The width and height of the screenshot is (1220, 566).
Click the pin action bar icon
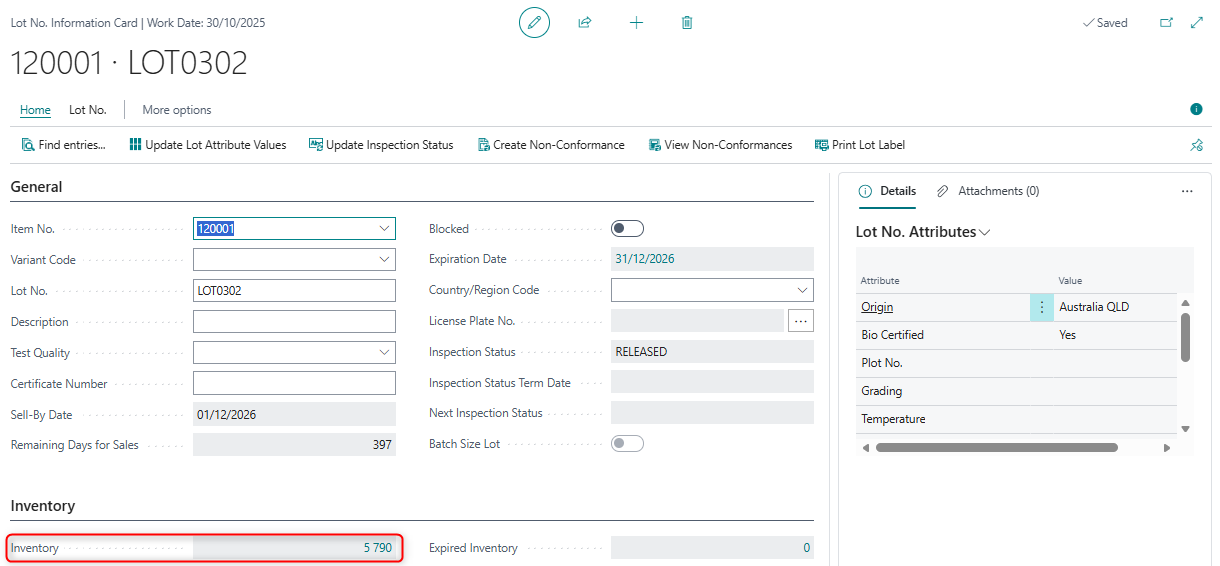(1196, 145)
